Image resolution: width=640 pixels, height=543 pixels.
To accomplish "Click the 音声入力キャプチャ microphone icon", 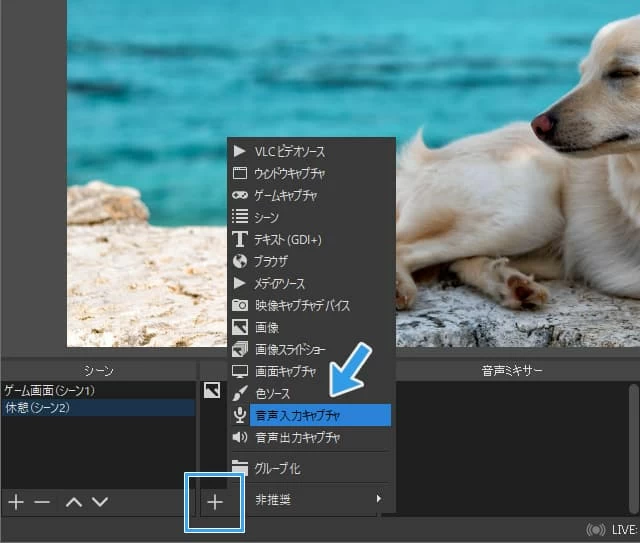I will tap(240, 415).
